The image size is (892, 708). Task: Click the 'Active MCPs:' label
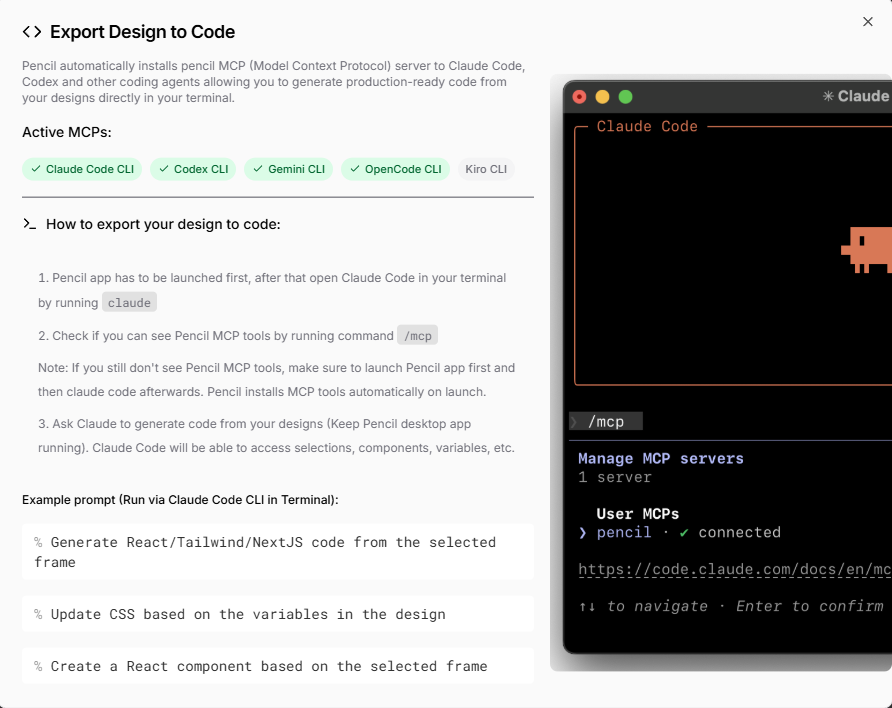pos(67,132)
